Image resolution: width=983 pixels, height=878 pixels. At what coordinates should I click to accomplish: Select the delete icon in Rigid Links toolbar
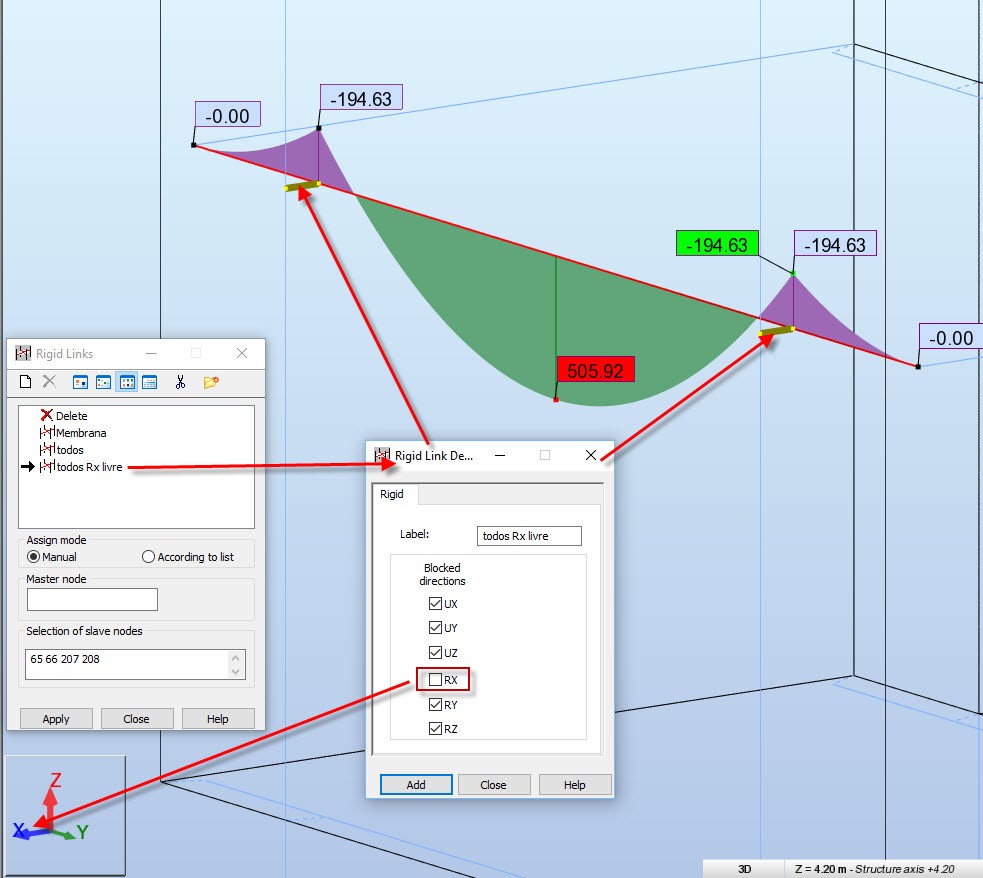49,381
